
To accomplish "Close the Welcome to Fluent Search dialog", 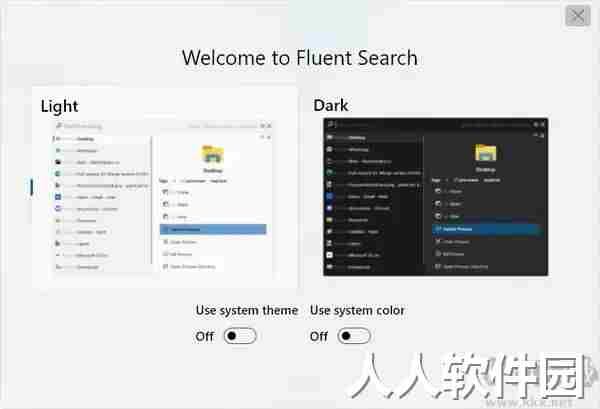I will point(577,16).
